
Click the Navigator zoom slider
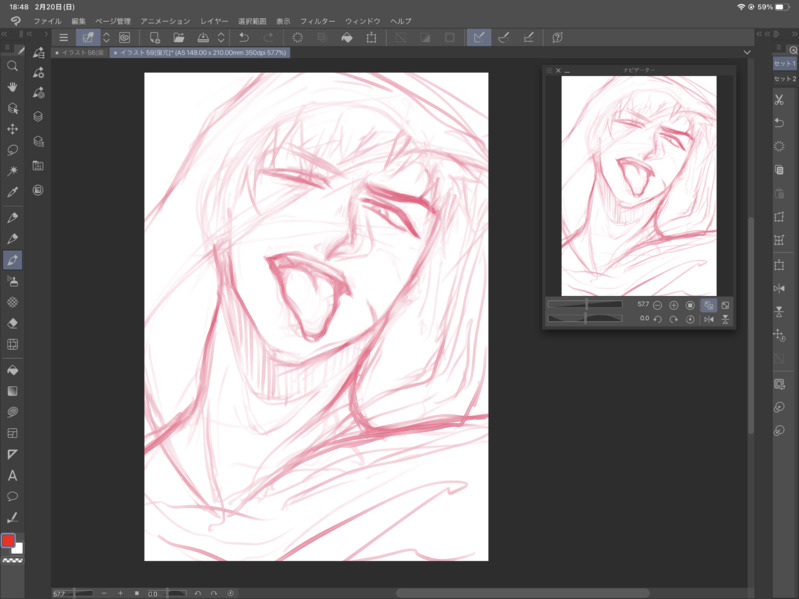coord(585,305)
